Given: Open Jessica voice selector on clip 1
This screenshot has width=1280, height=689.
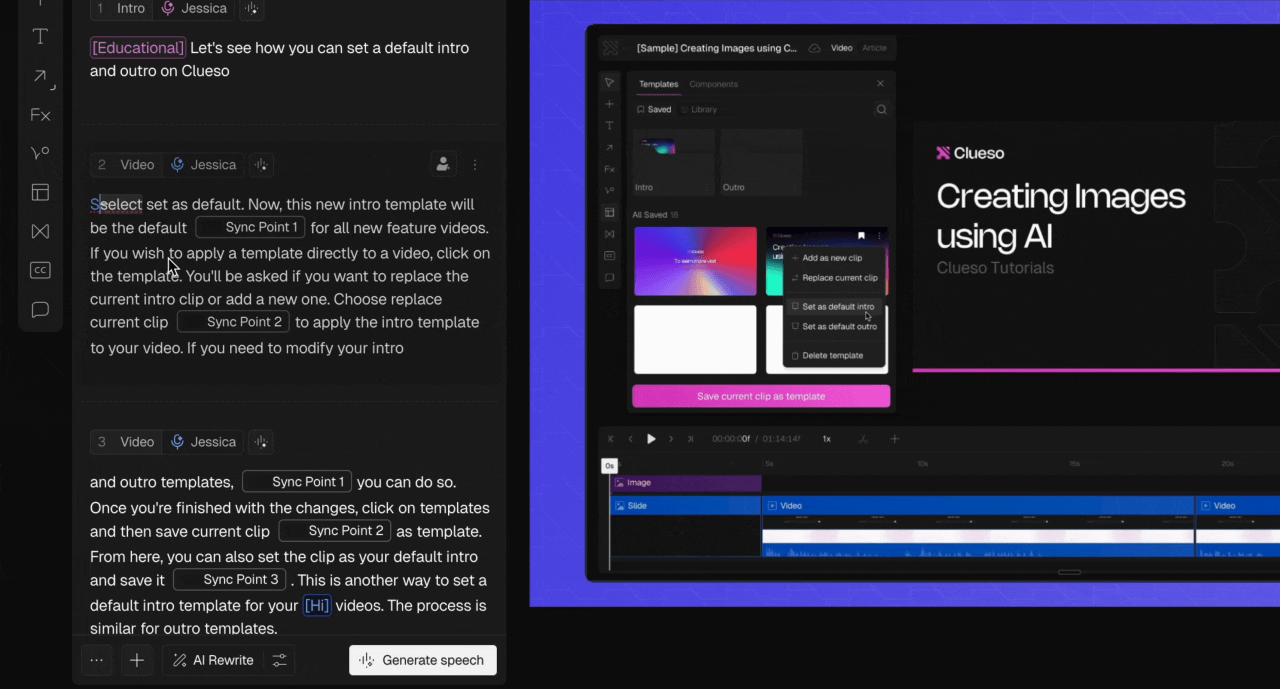Looking at the screenshot, I should coord(193,8).
